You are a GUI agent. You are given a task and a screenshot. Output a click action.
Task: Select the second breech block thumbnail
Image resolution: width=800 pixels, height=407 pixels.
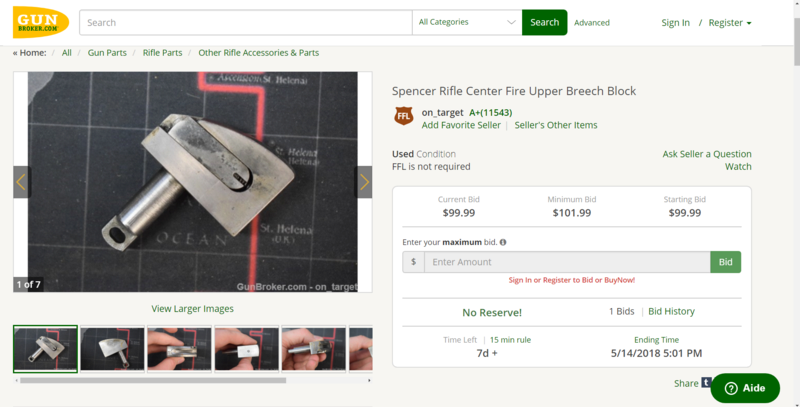coord(112,349)
